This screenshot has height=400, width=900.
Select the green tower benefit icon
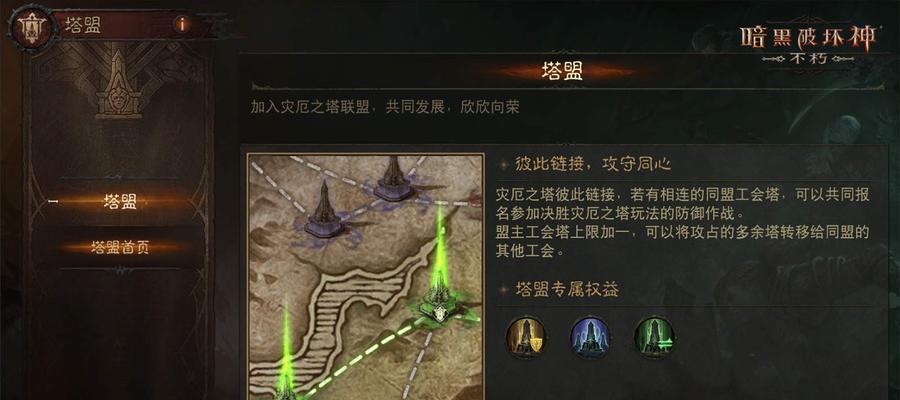click(654, 337)
